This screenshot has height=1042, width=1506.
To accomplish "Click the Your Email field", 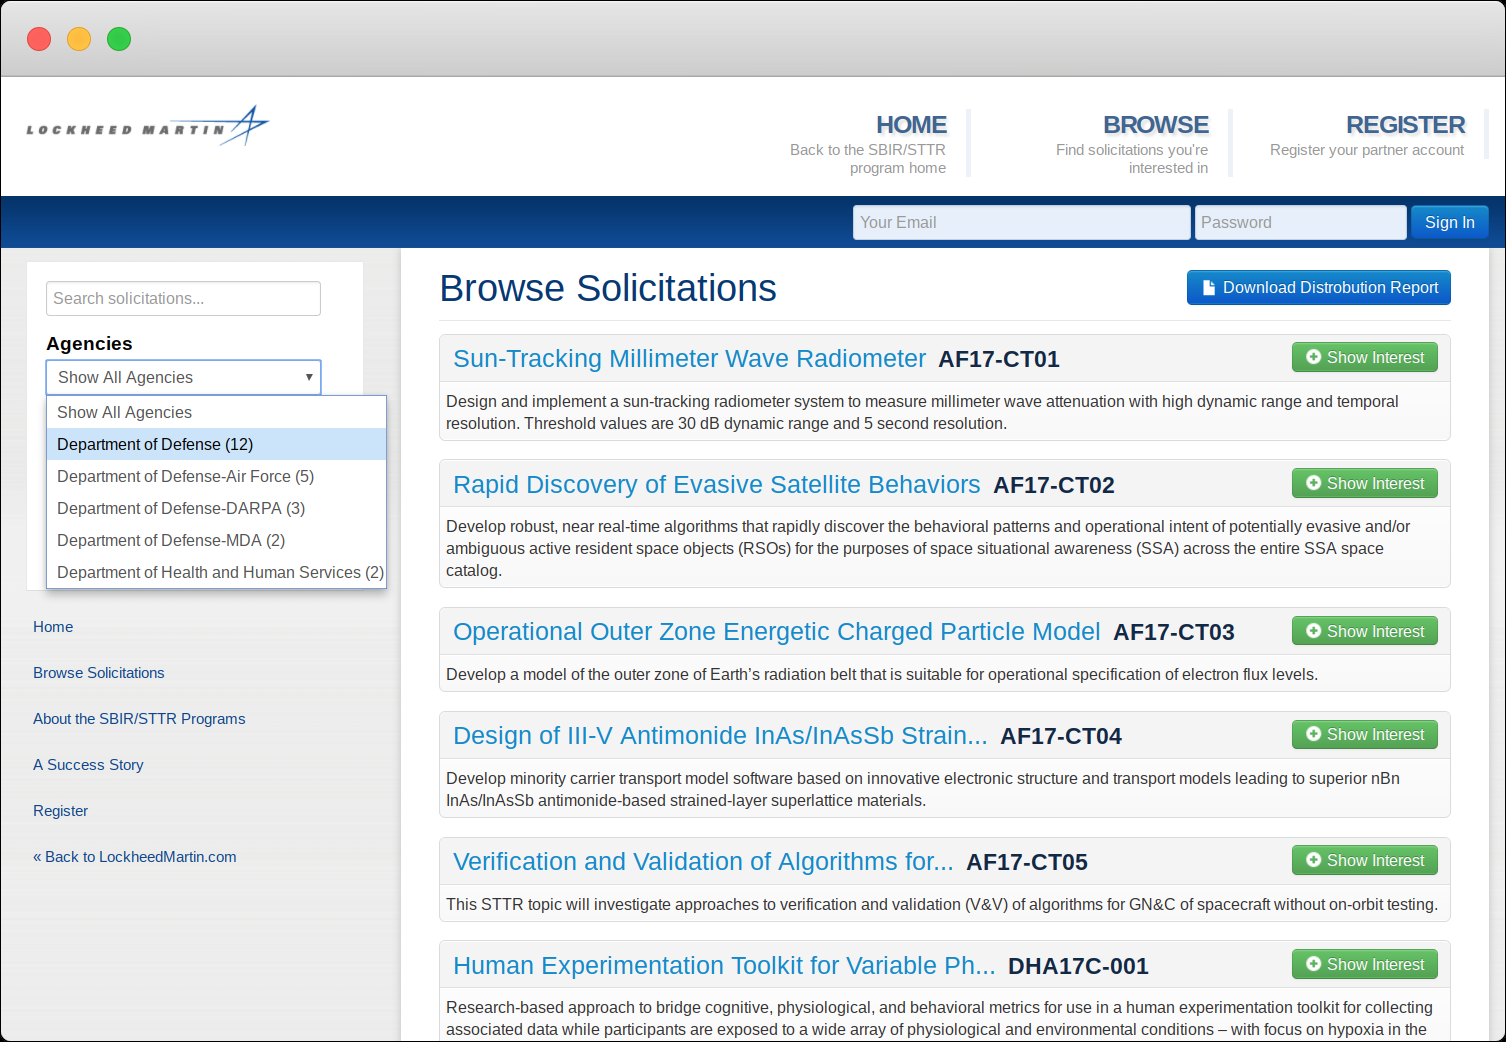I will tap(1020, 222).
